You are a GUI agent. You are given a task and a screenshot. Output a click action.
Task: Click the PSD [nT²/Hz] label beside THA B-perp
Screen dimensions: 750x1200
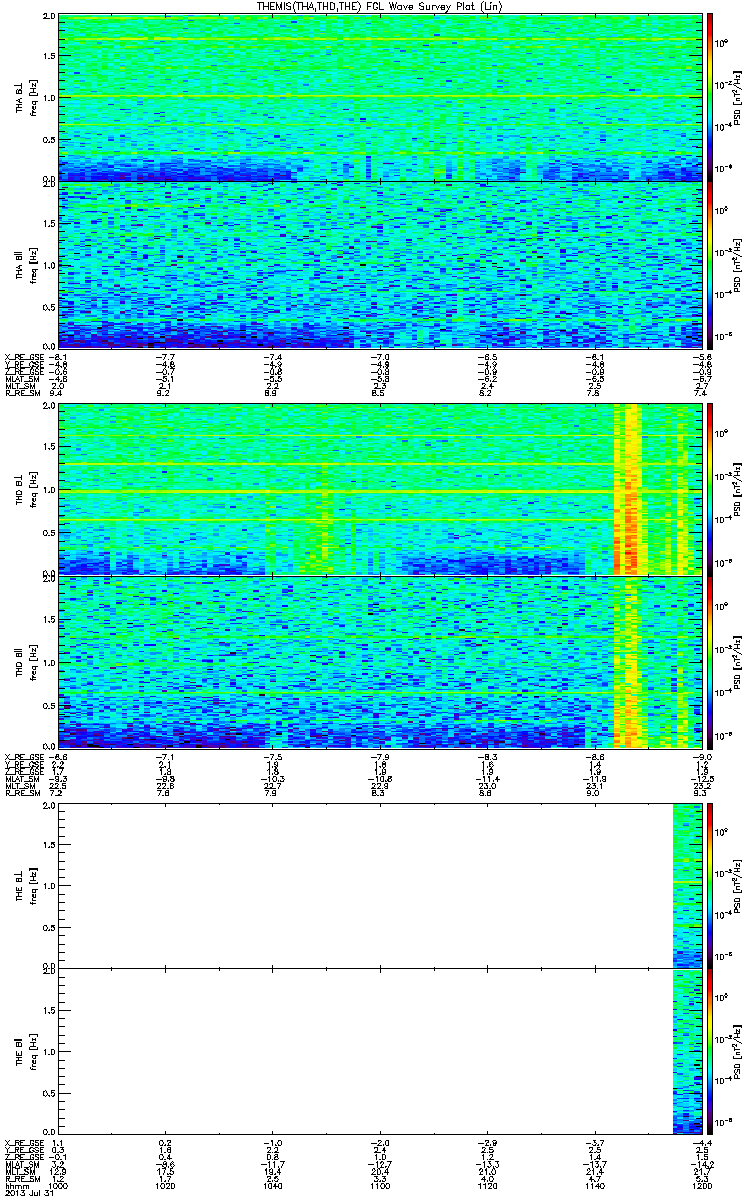point(737,98)
